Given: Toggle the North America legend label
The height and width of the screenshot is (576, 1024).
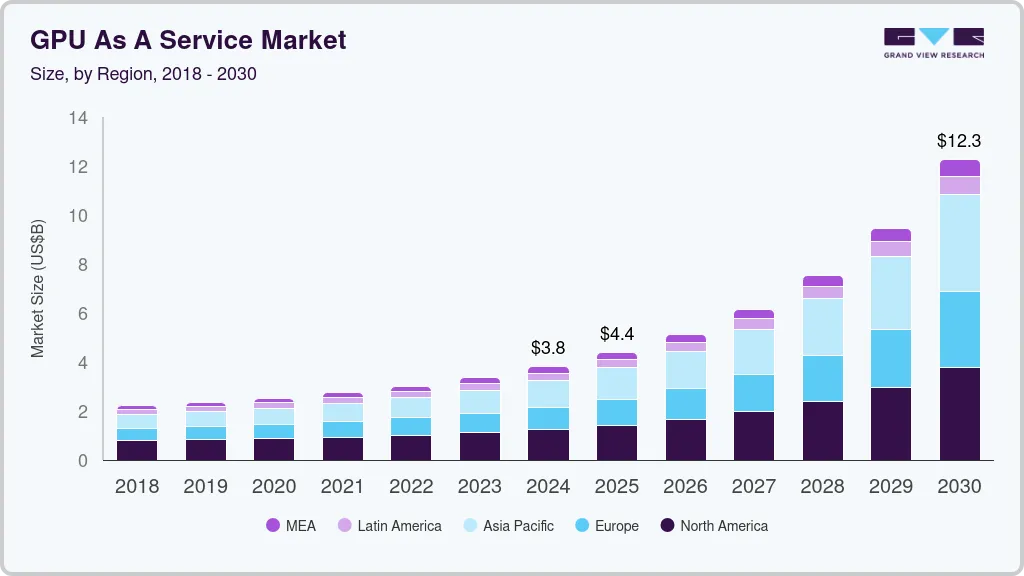Looking at the screenshot, I should [724, 525].
